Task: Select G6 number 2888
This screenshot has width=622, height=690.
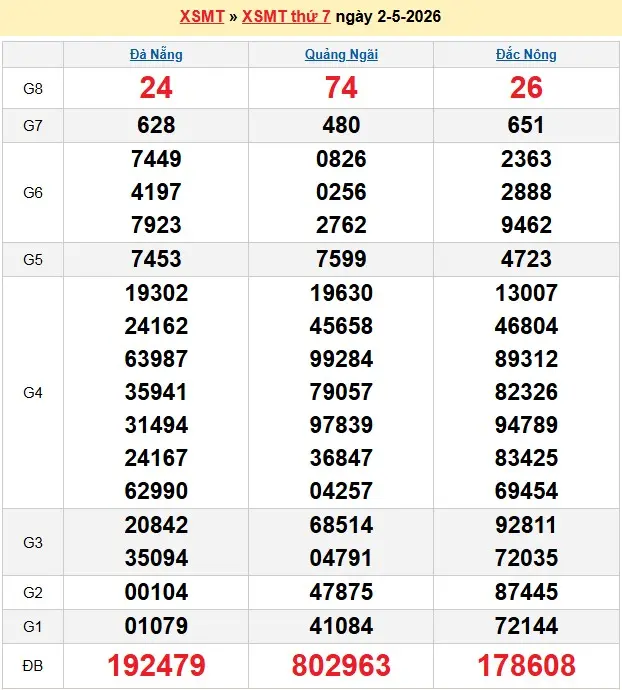Action: point(526,192)
